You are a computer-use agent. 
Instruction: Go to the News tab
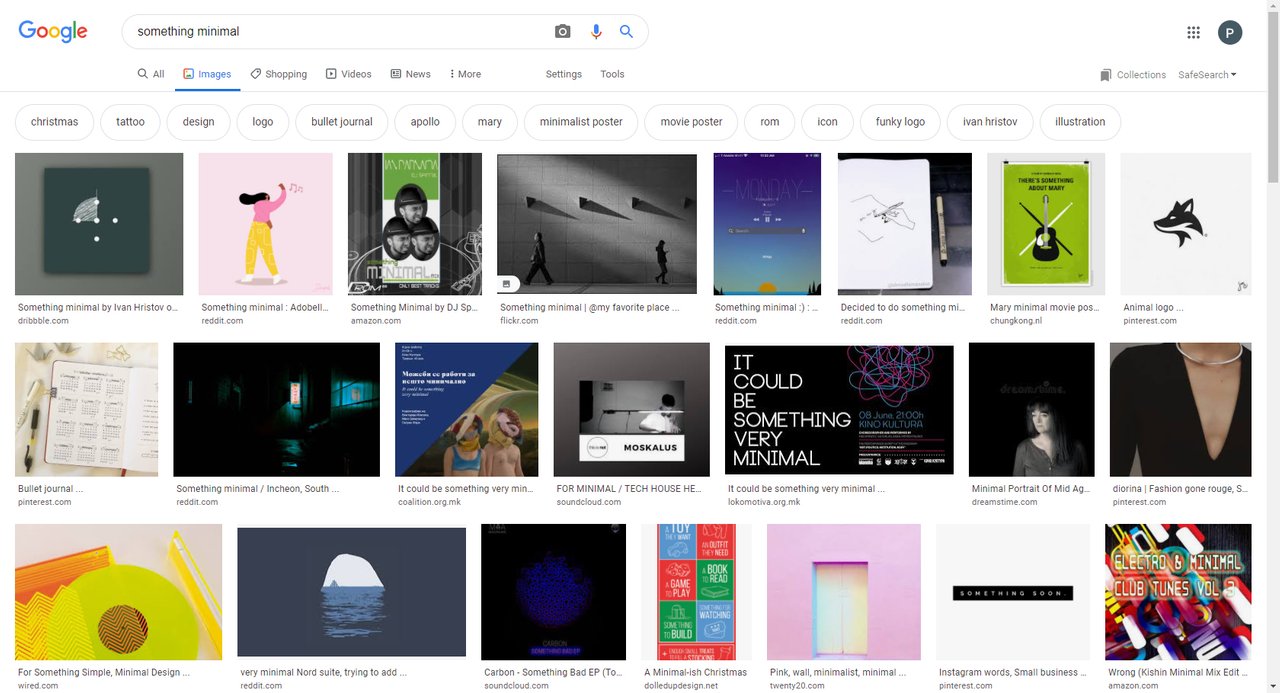410,74
